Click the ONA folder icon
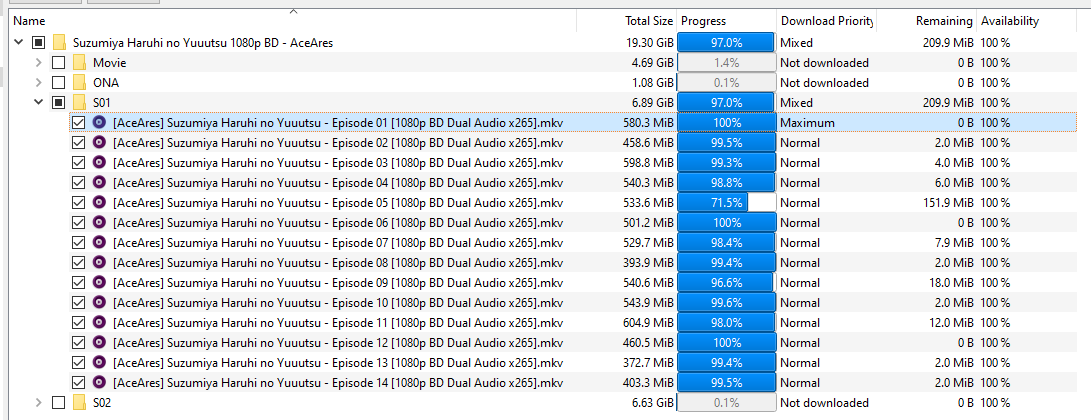Image resolution: width=1091 pixels, height=420 pixels. point(79,83)
